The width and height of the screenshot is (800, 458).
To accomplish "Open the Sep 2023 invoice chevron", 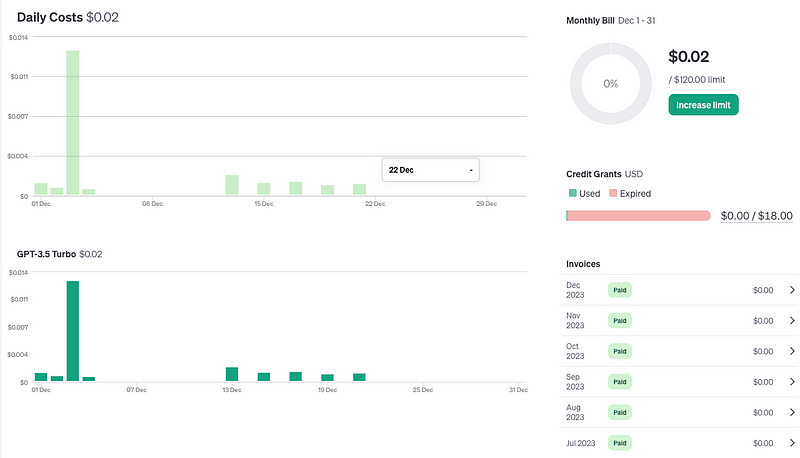I will (792, 381).
